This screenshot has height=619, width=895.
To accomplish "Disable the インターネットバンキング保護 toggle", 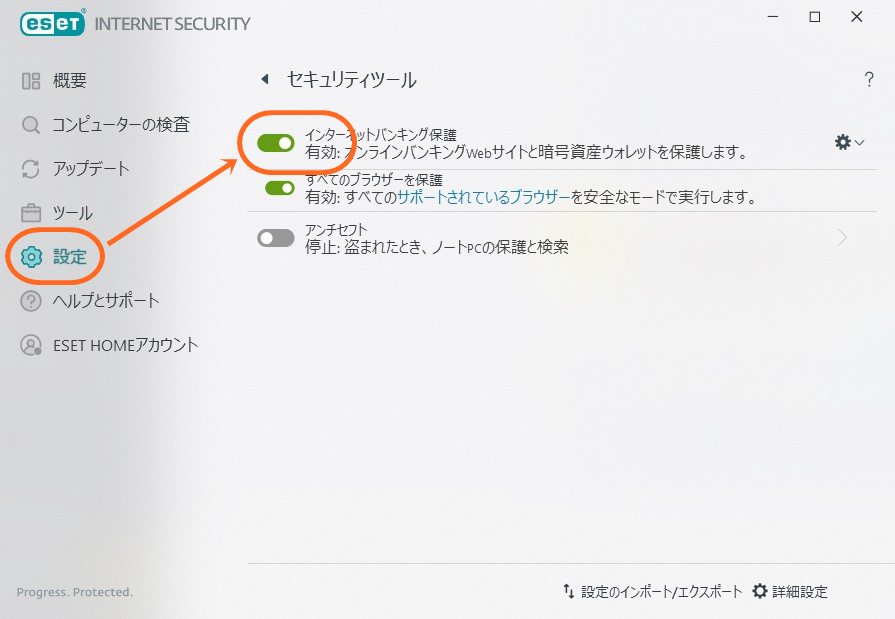I will click(276, 143).
